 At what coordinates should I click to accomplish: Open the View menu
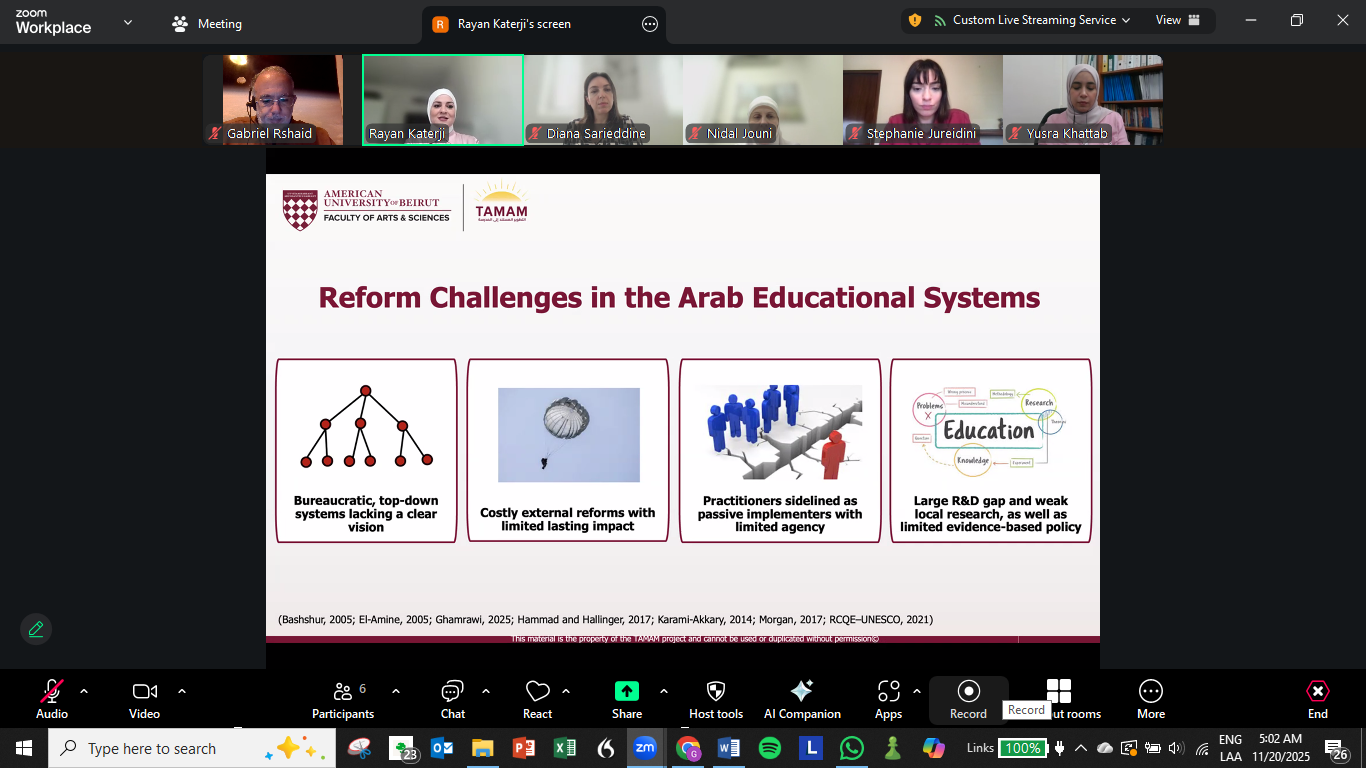(1175, 20)
